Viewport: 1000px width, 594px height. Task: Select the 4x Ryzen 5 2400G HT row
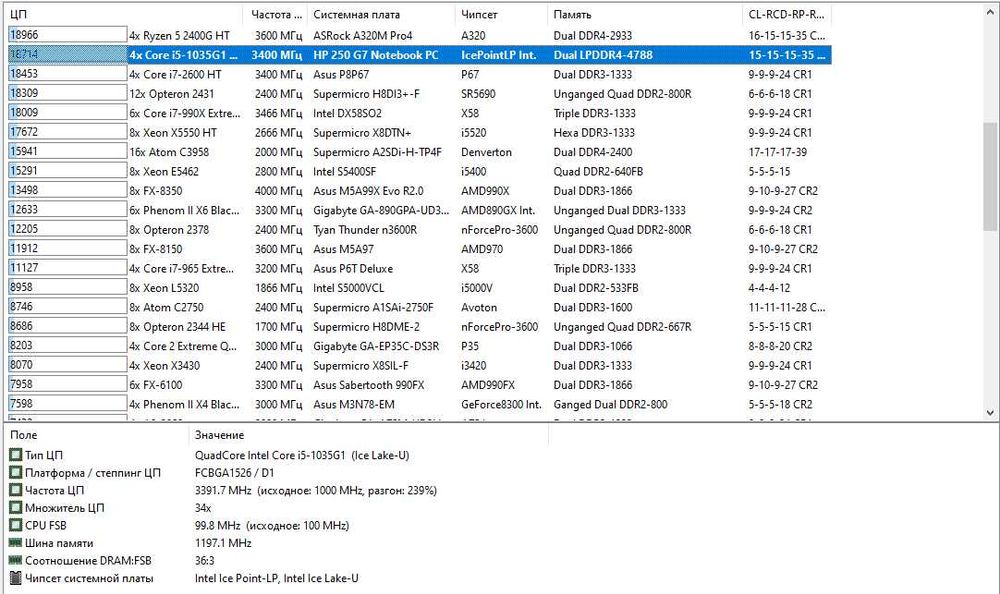[x=420, y=36]
